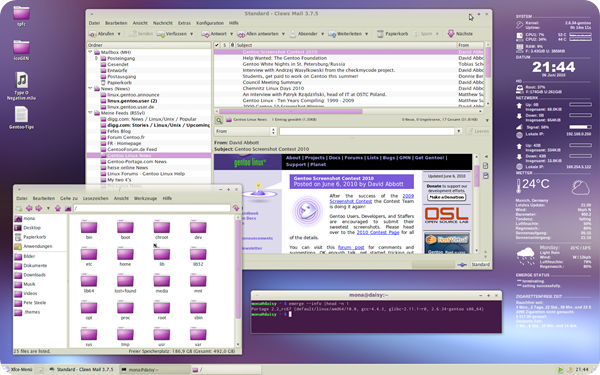Click the Antwort reply icon

[x=205, y=34]
